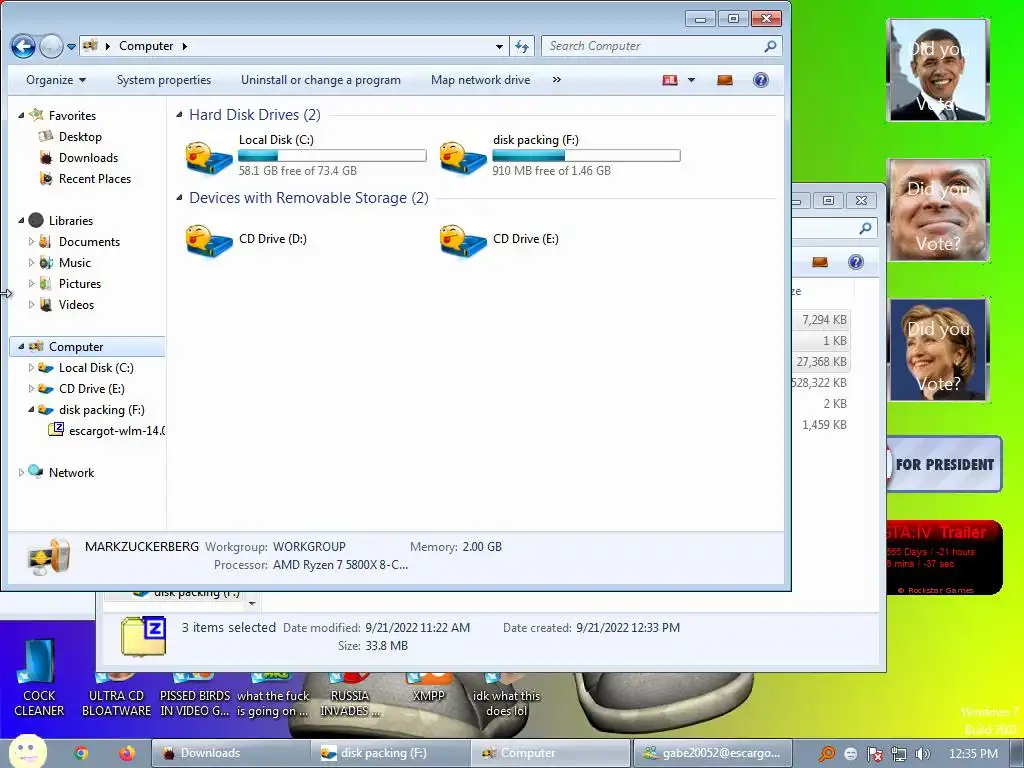Select Desktop under Favorites
Image resolution: width=1024 pixels, height=768 pixels.
point(80,136)
